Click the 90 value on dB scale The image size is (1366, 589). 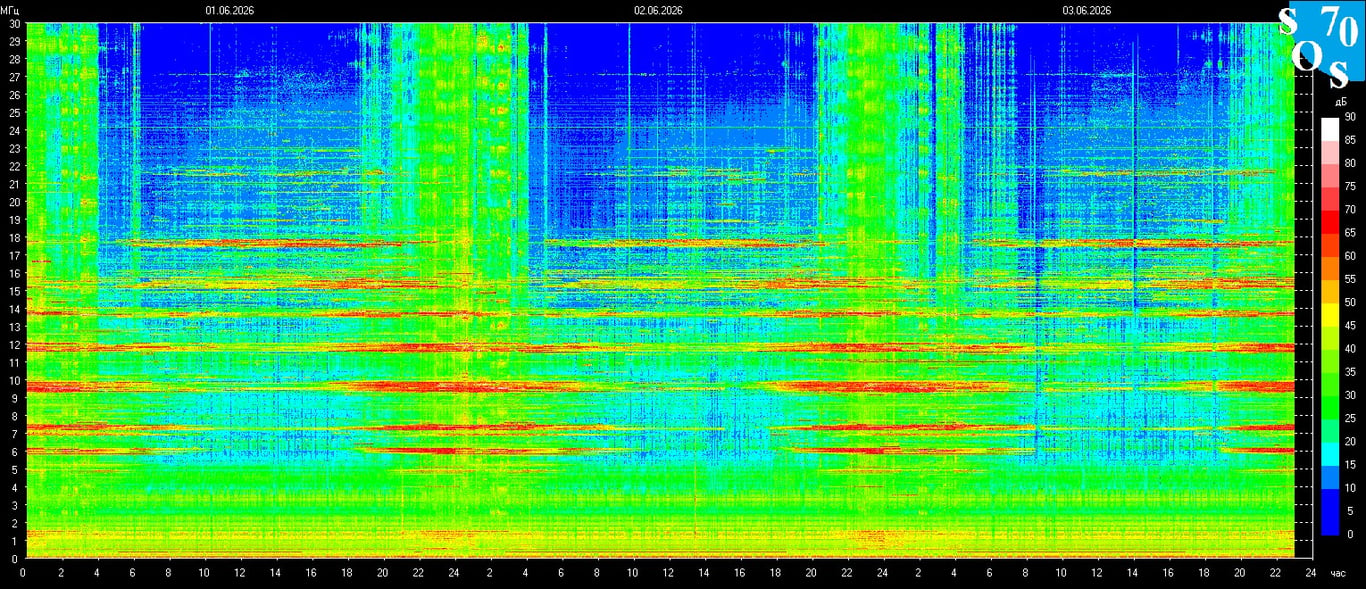[1349, 117]
